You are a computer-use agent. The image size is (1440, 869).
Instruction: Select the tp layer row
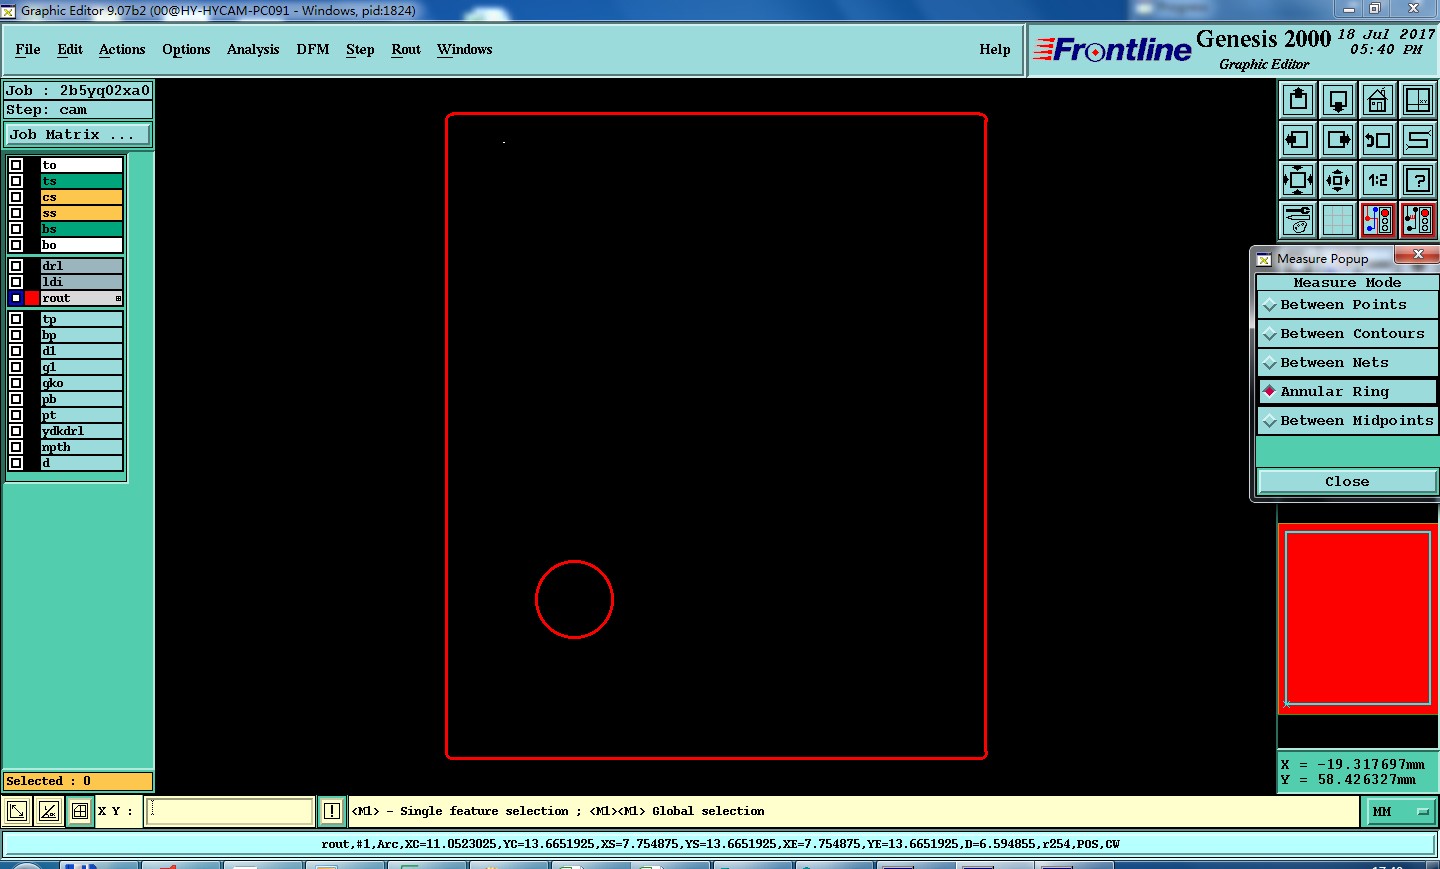[x=82, y=319]
